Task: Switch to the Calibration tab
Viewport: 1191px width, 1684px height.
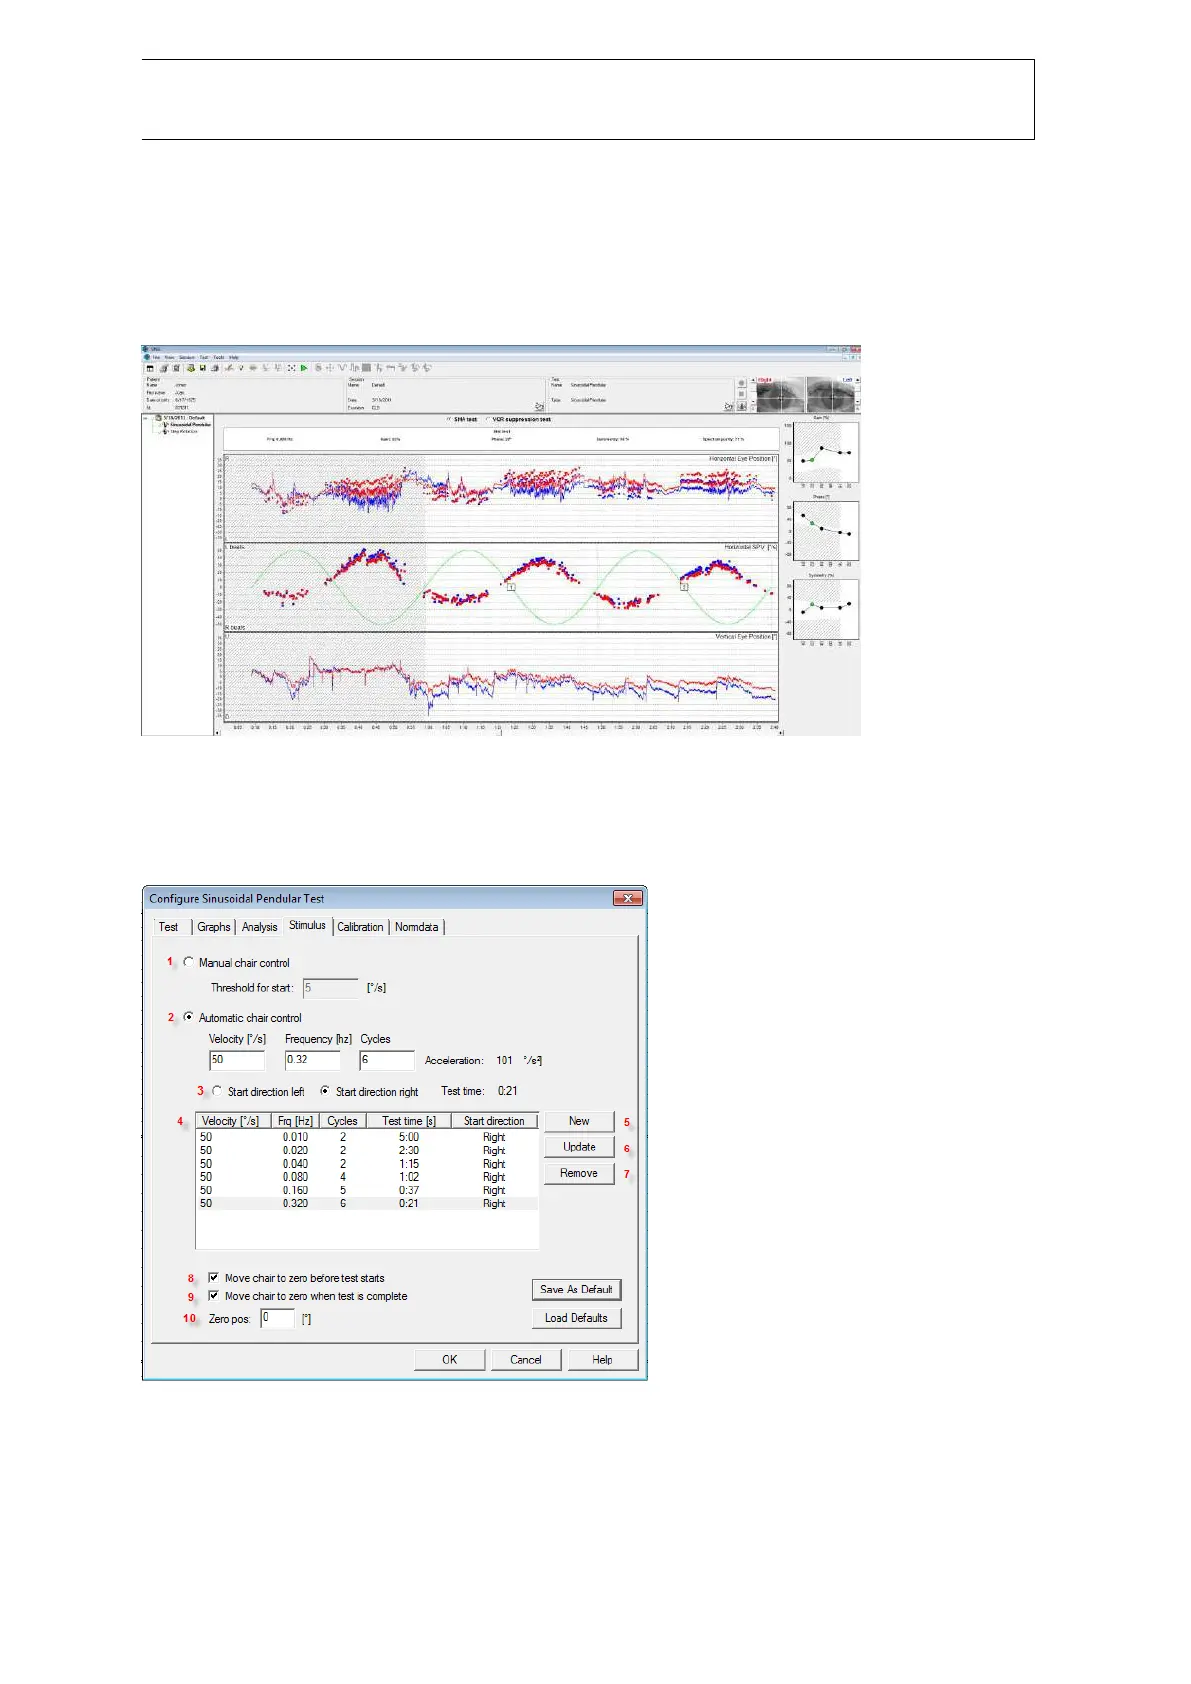Action: pos(360,927)
